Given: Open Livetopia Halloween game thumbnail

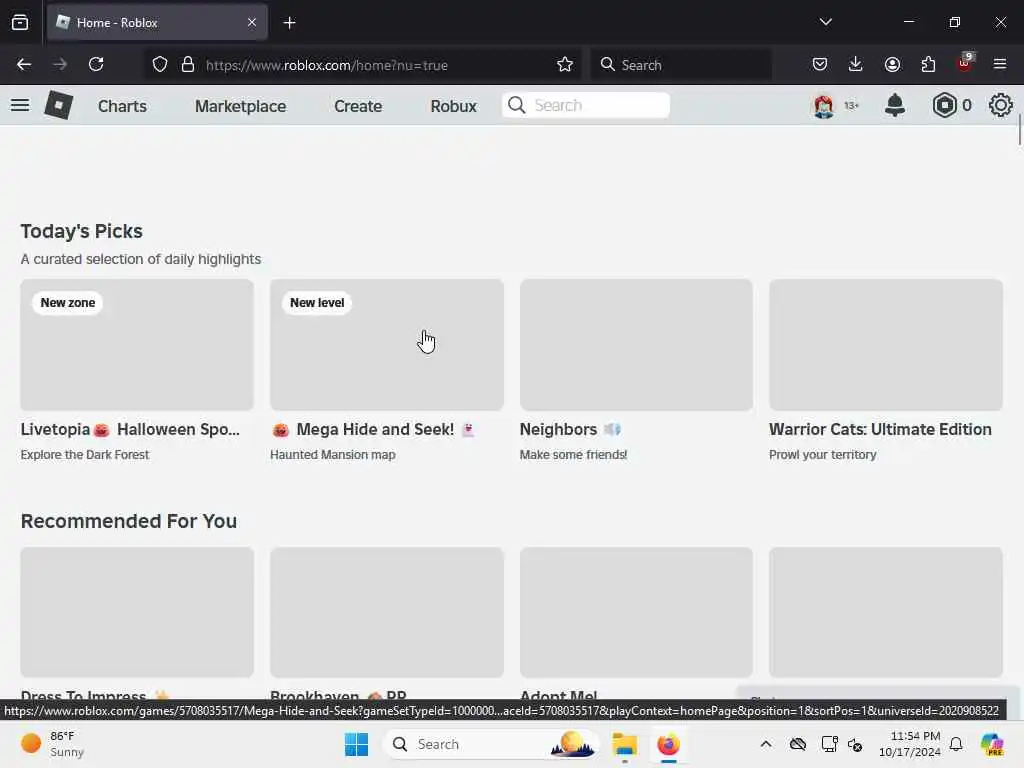Looking at the screenshot, I should pyautogui.click(x=137, y=345).
